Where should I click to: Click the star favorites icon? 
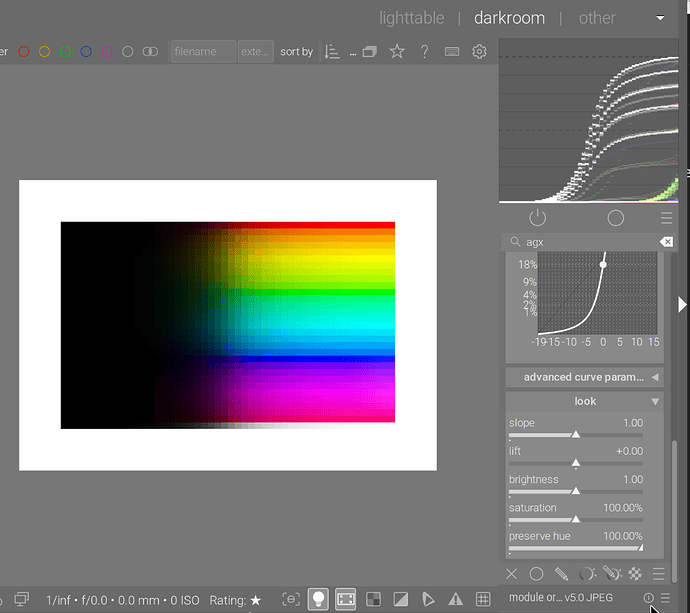397,52
